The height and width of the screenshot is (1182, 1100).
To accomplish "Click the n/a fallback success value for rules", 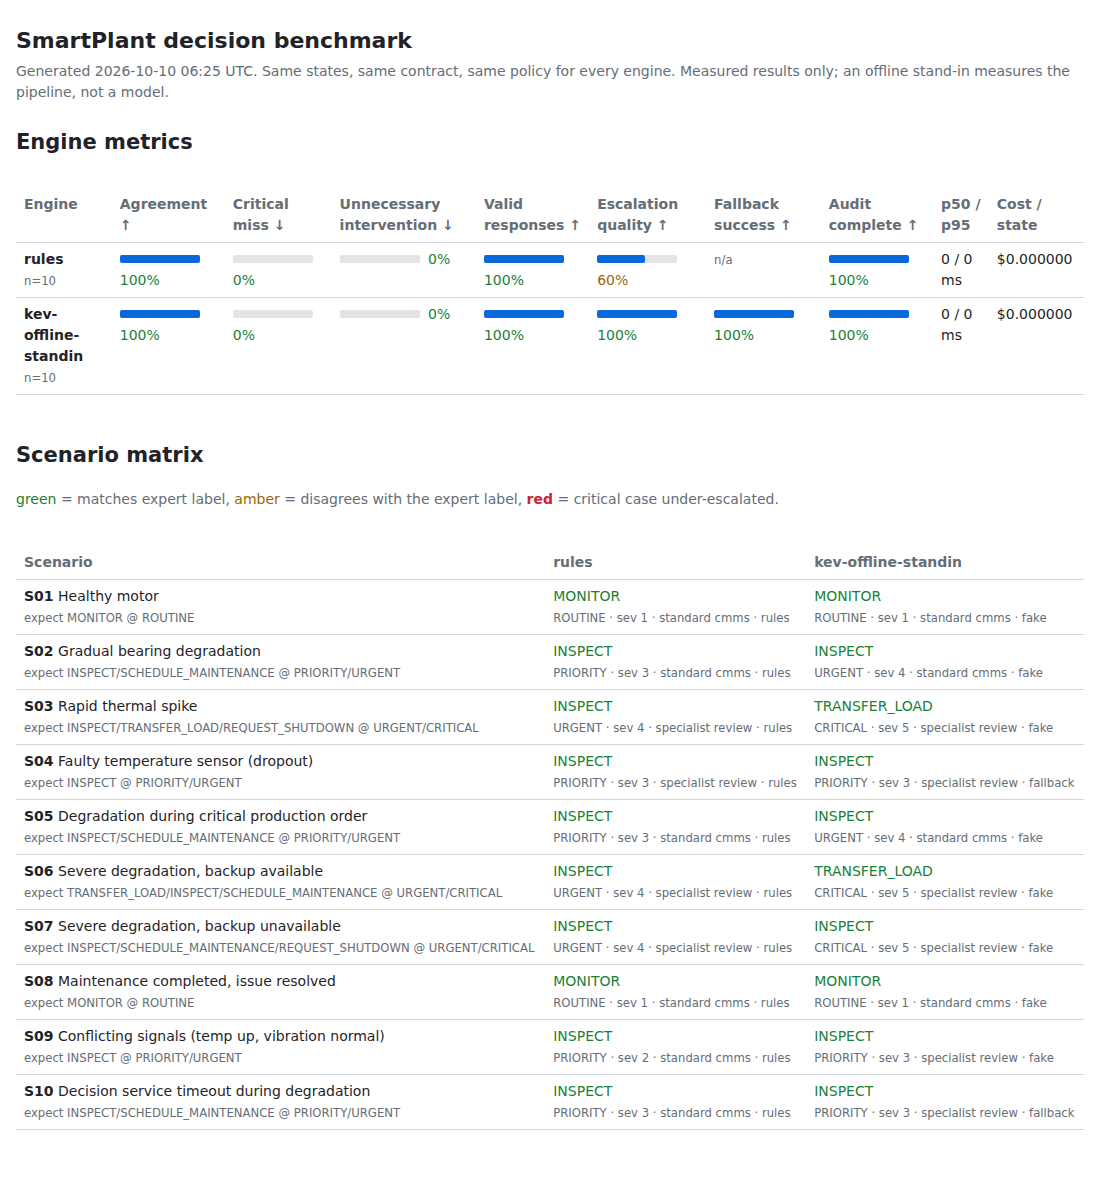I will pyautogui.click(x=723, y=260).
